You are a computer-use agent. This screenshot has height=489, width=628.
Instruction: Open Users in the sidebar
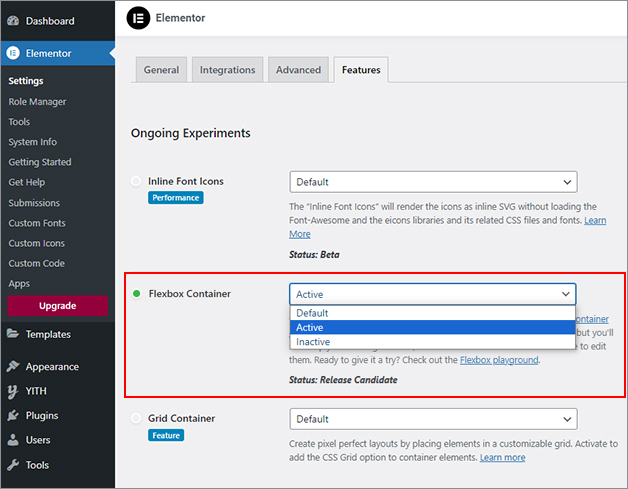click(57, 440)
